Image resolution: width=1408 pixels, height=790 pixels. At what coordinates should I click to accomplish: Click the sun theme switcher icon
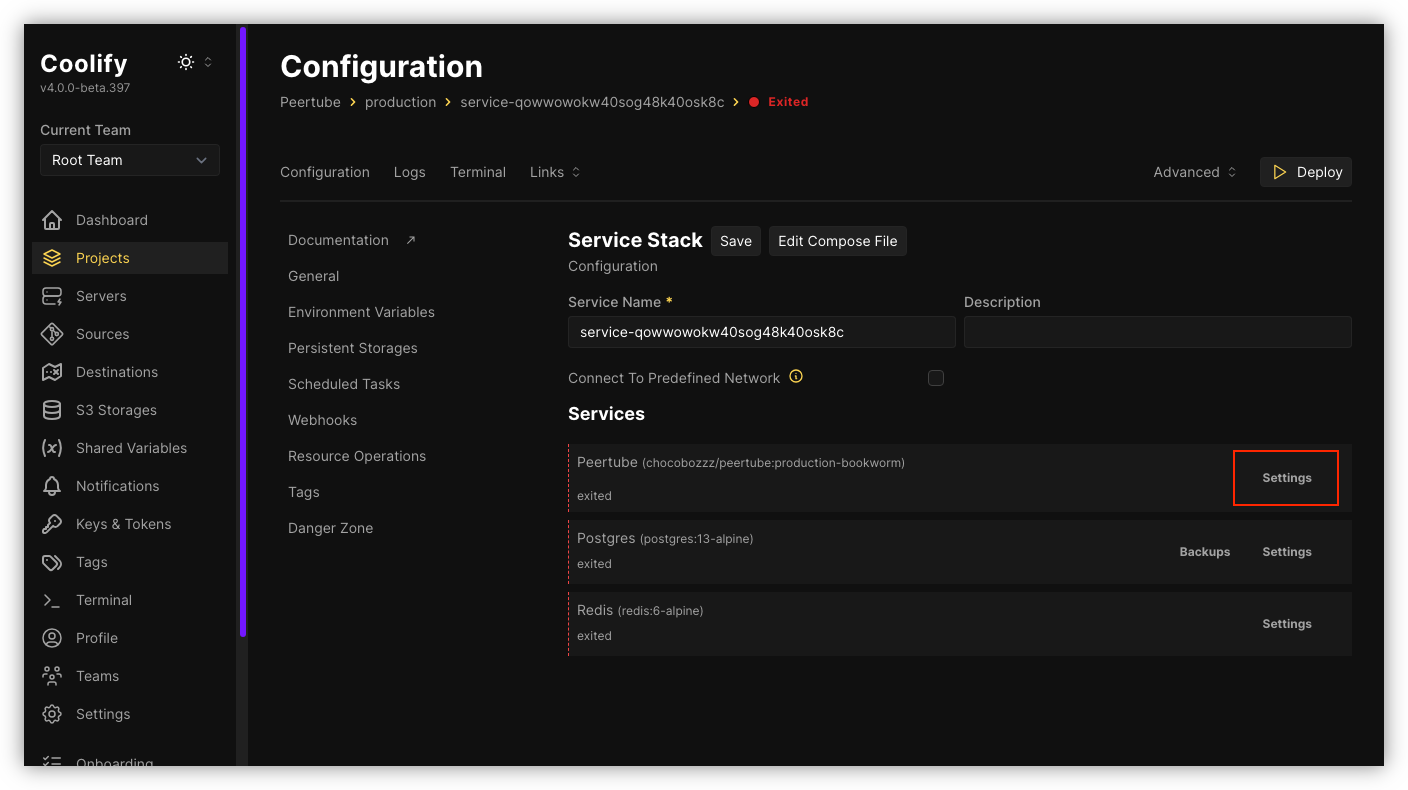click(186, 62)
